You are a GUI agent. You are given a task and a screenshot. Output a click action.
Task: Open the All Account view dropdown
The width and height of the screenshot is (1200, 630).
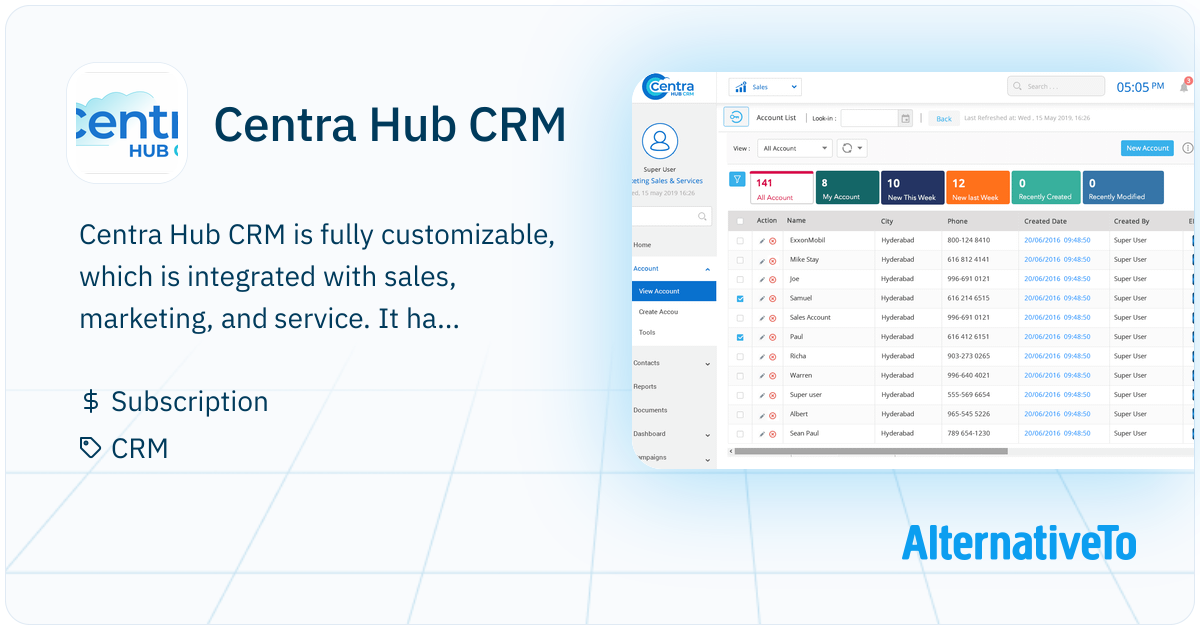pos(795,148)
